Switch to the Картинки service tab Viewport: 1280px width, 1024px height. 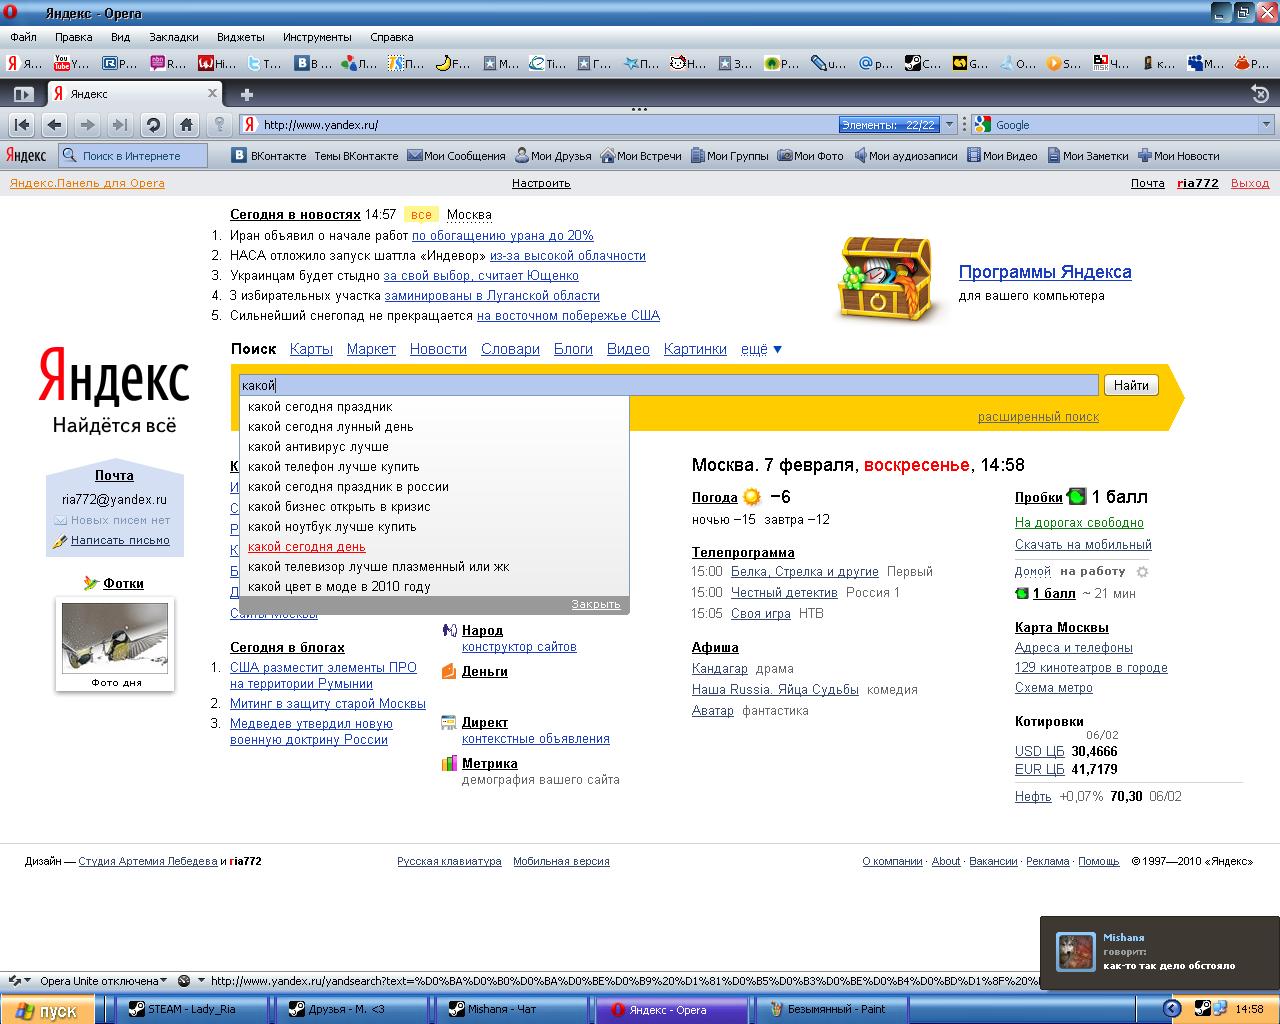[695, 349]
